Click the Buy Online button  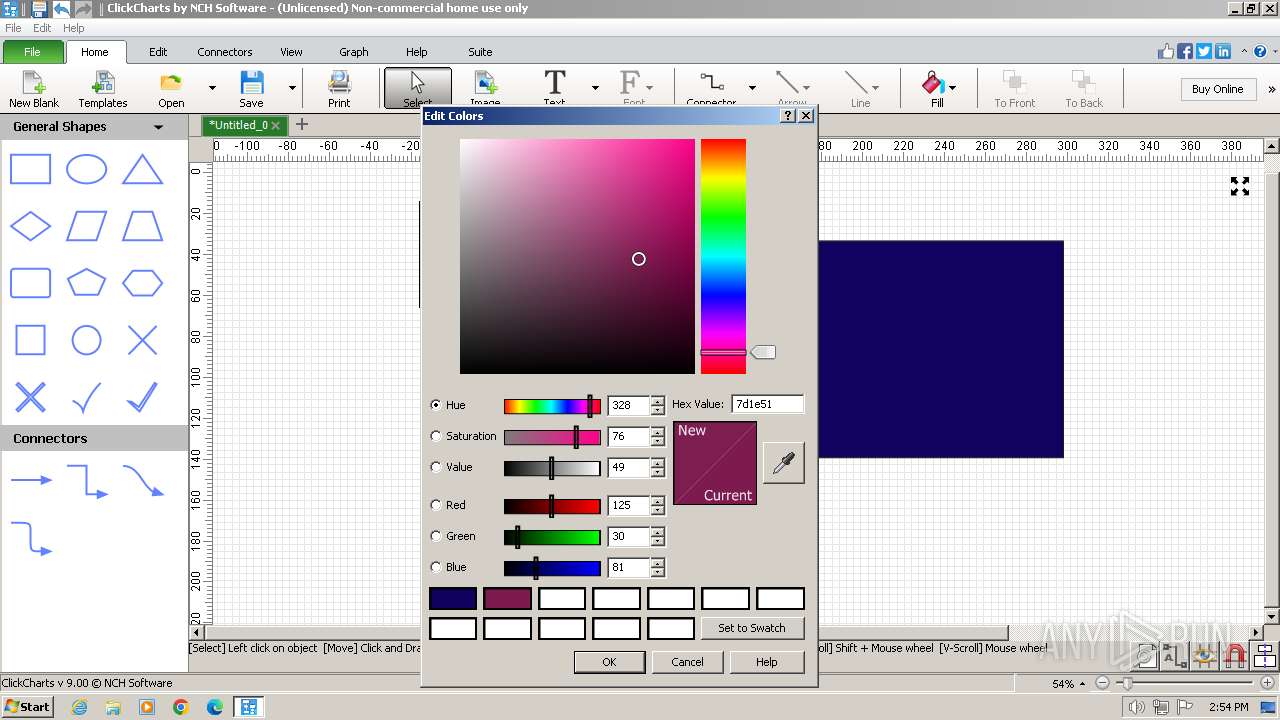coord(1217,89)
